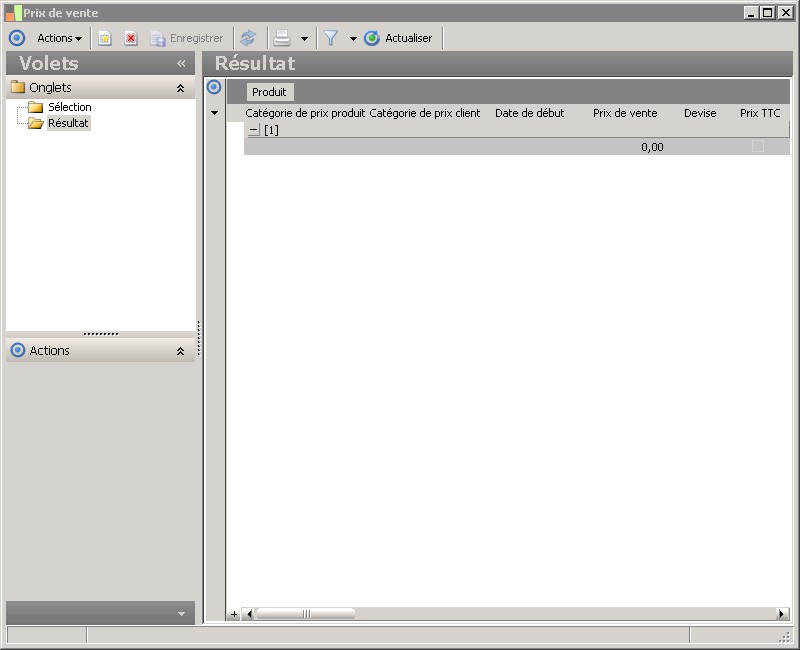Open the printer dropdown arrow
800x650 pixels.
click(305, 39)
